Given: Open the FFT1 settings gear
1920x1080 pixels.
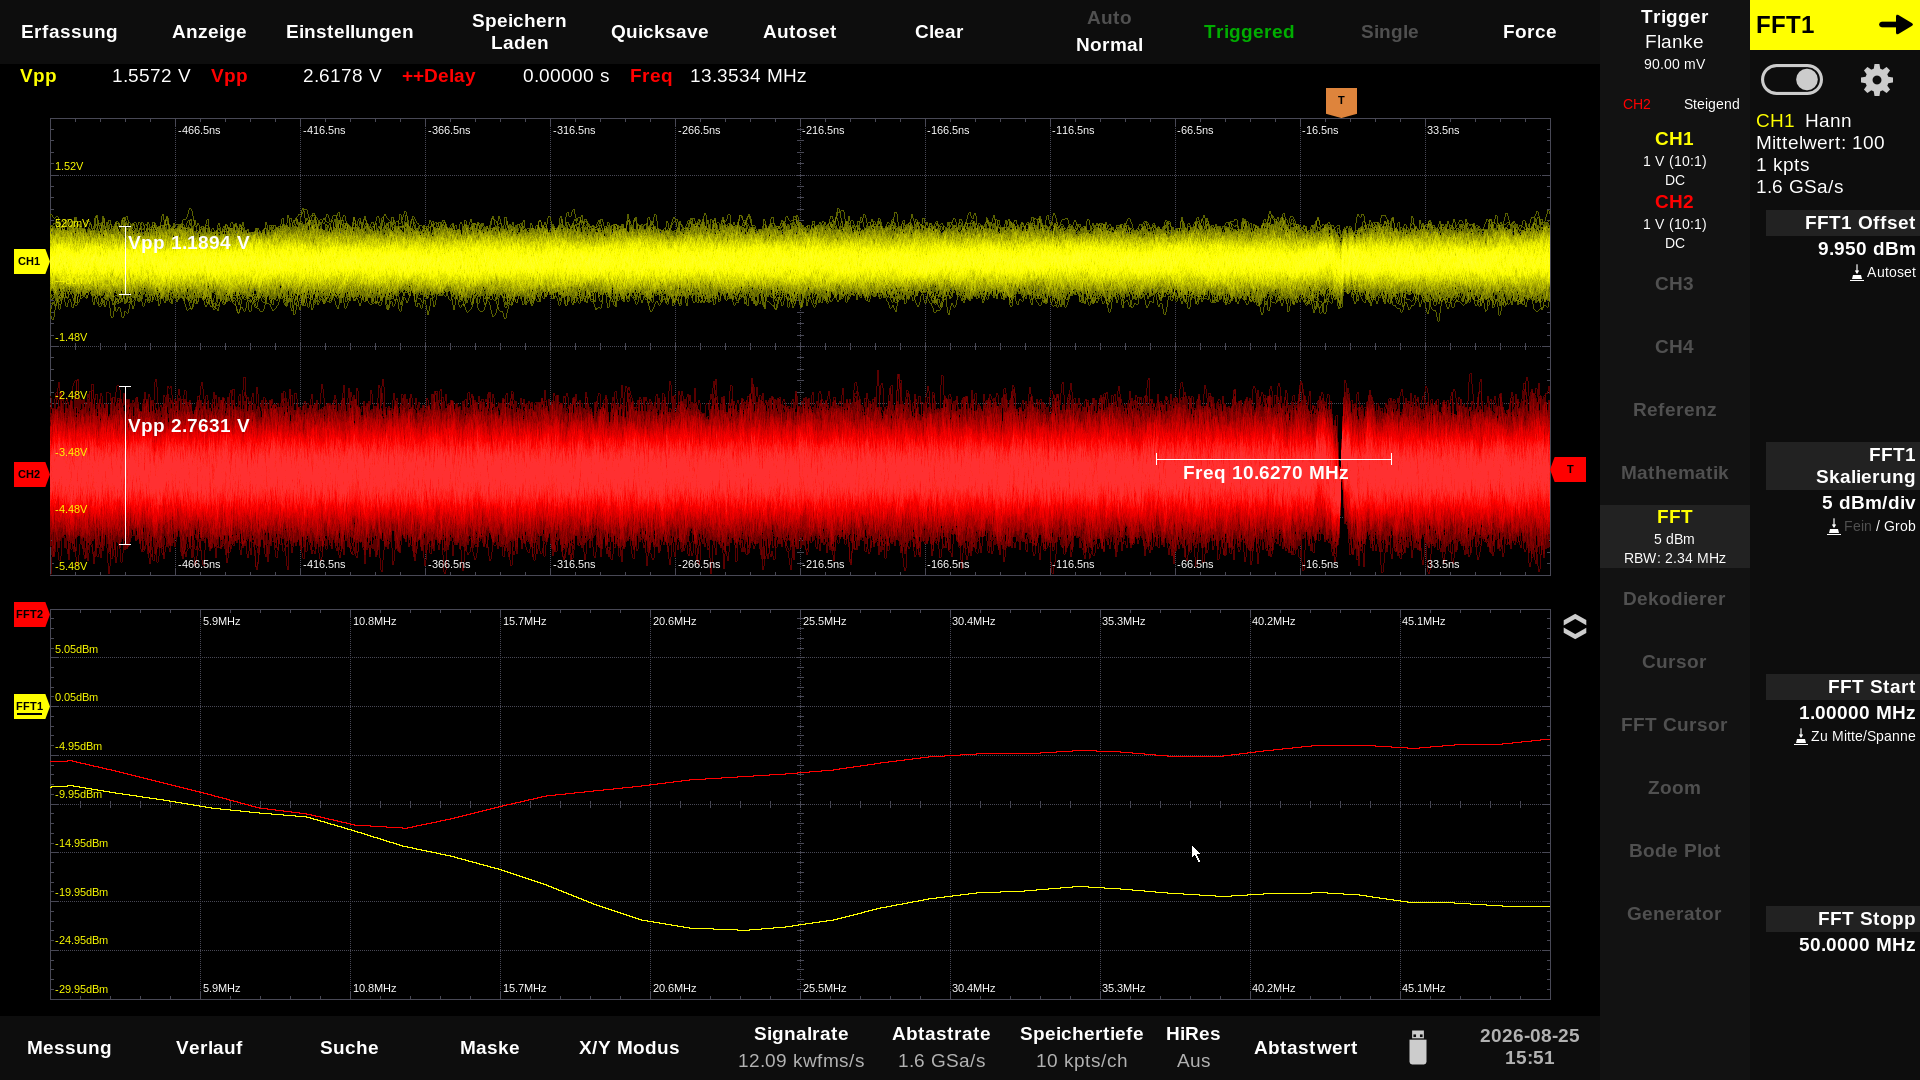Looking at the screenshot, I should (x=1876, y=80).
